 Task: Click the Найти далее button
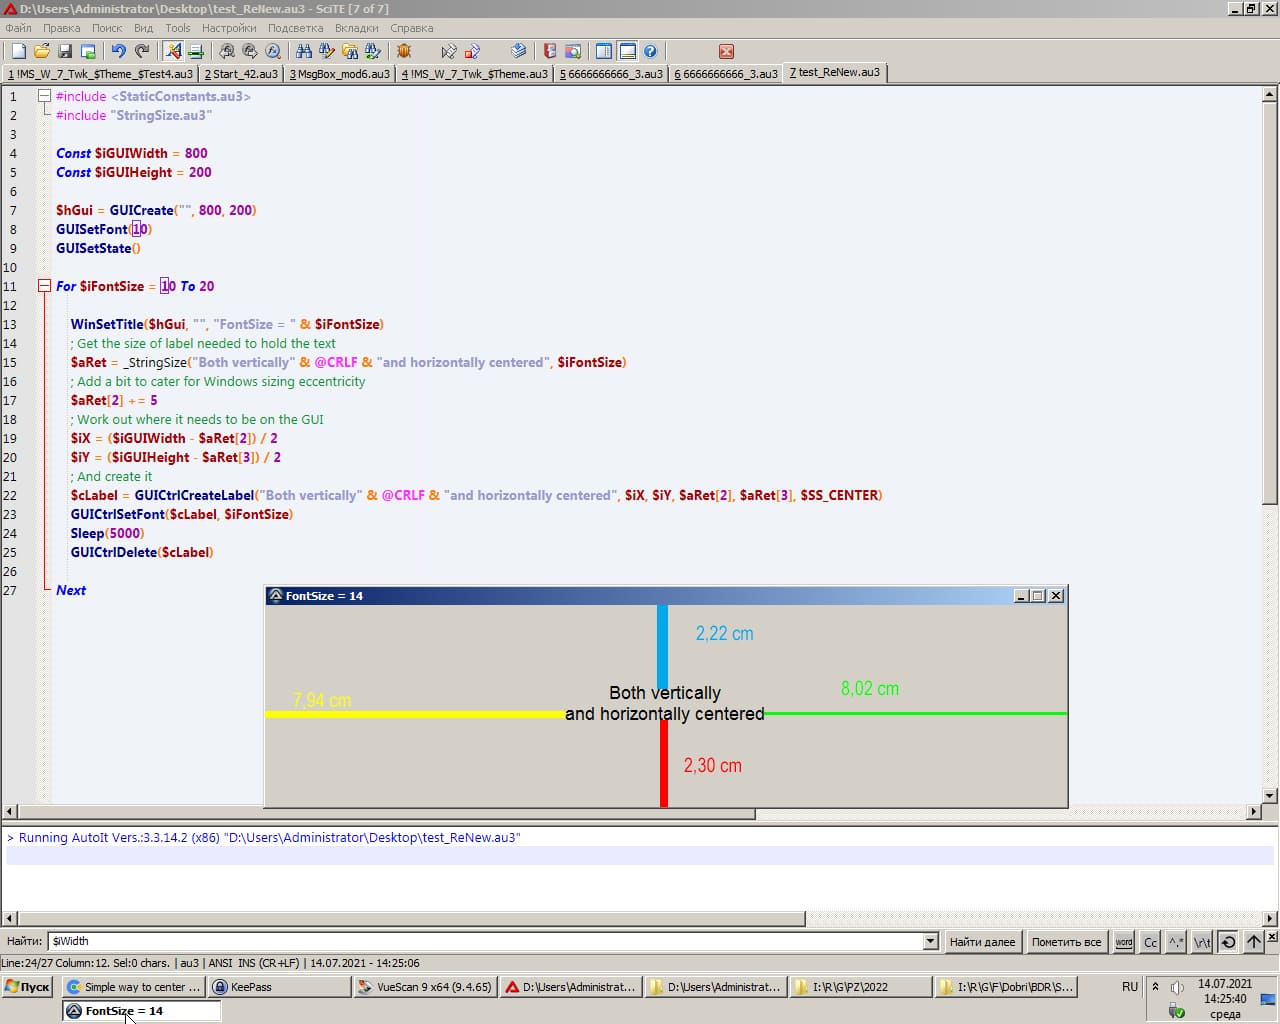982,942
